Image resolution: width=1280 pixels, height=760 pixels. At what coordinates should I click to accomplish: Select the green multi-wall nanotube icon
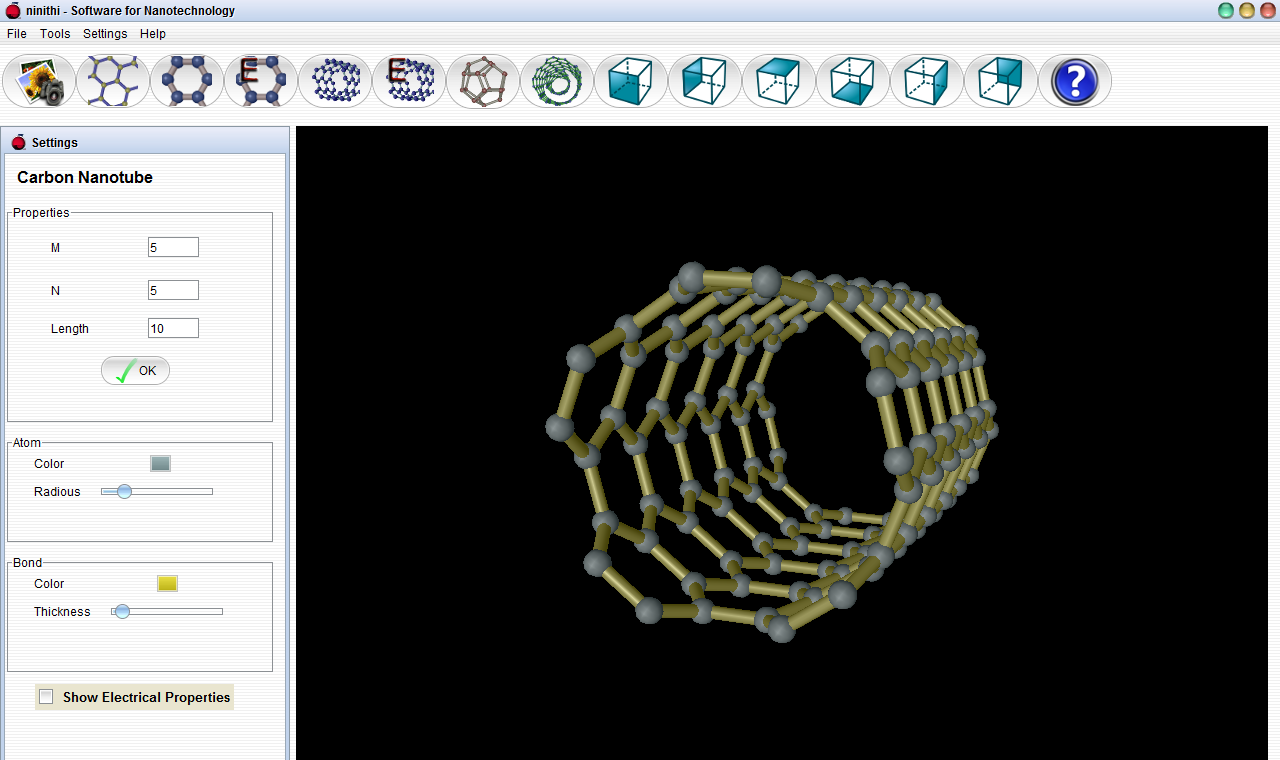coord(557,81)
